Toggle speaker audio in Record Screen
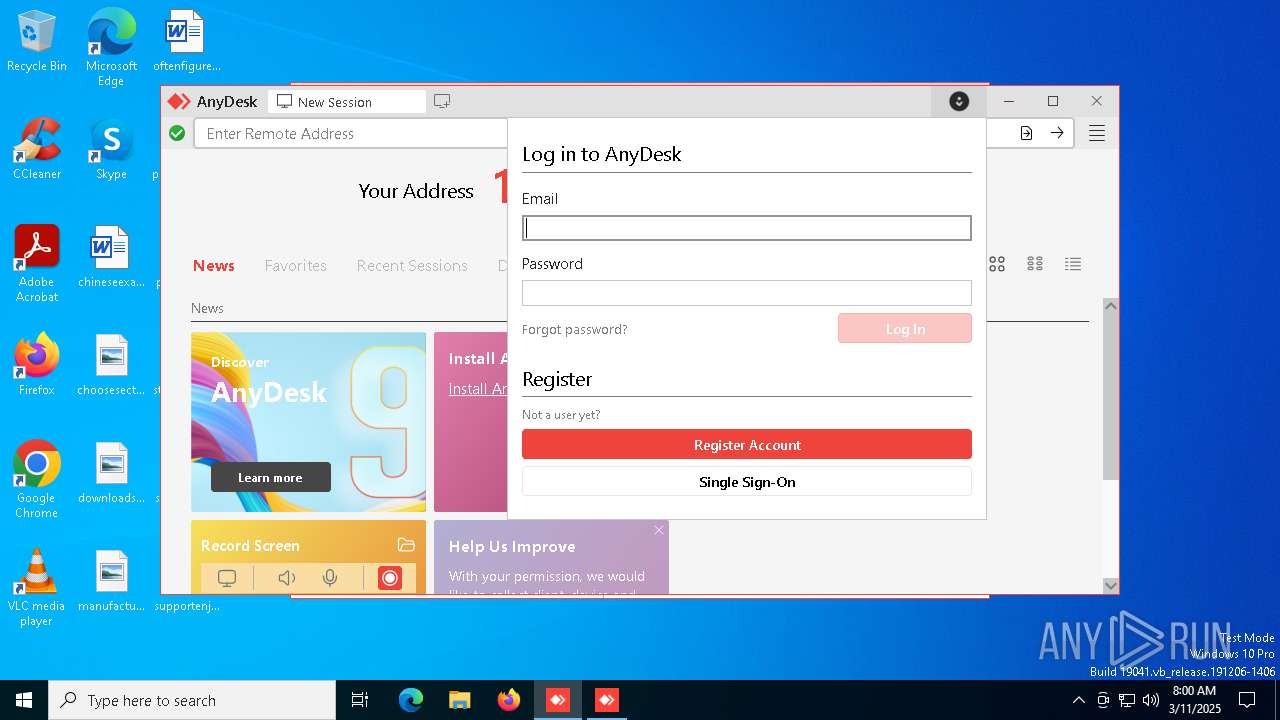This screenshot has width=1280, height=720. tap(287, 578)
